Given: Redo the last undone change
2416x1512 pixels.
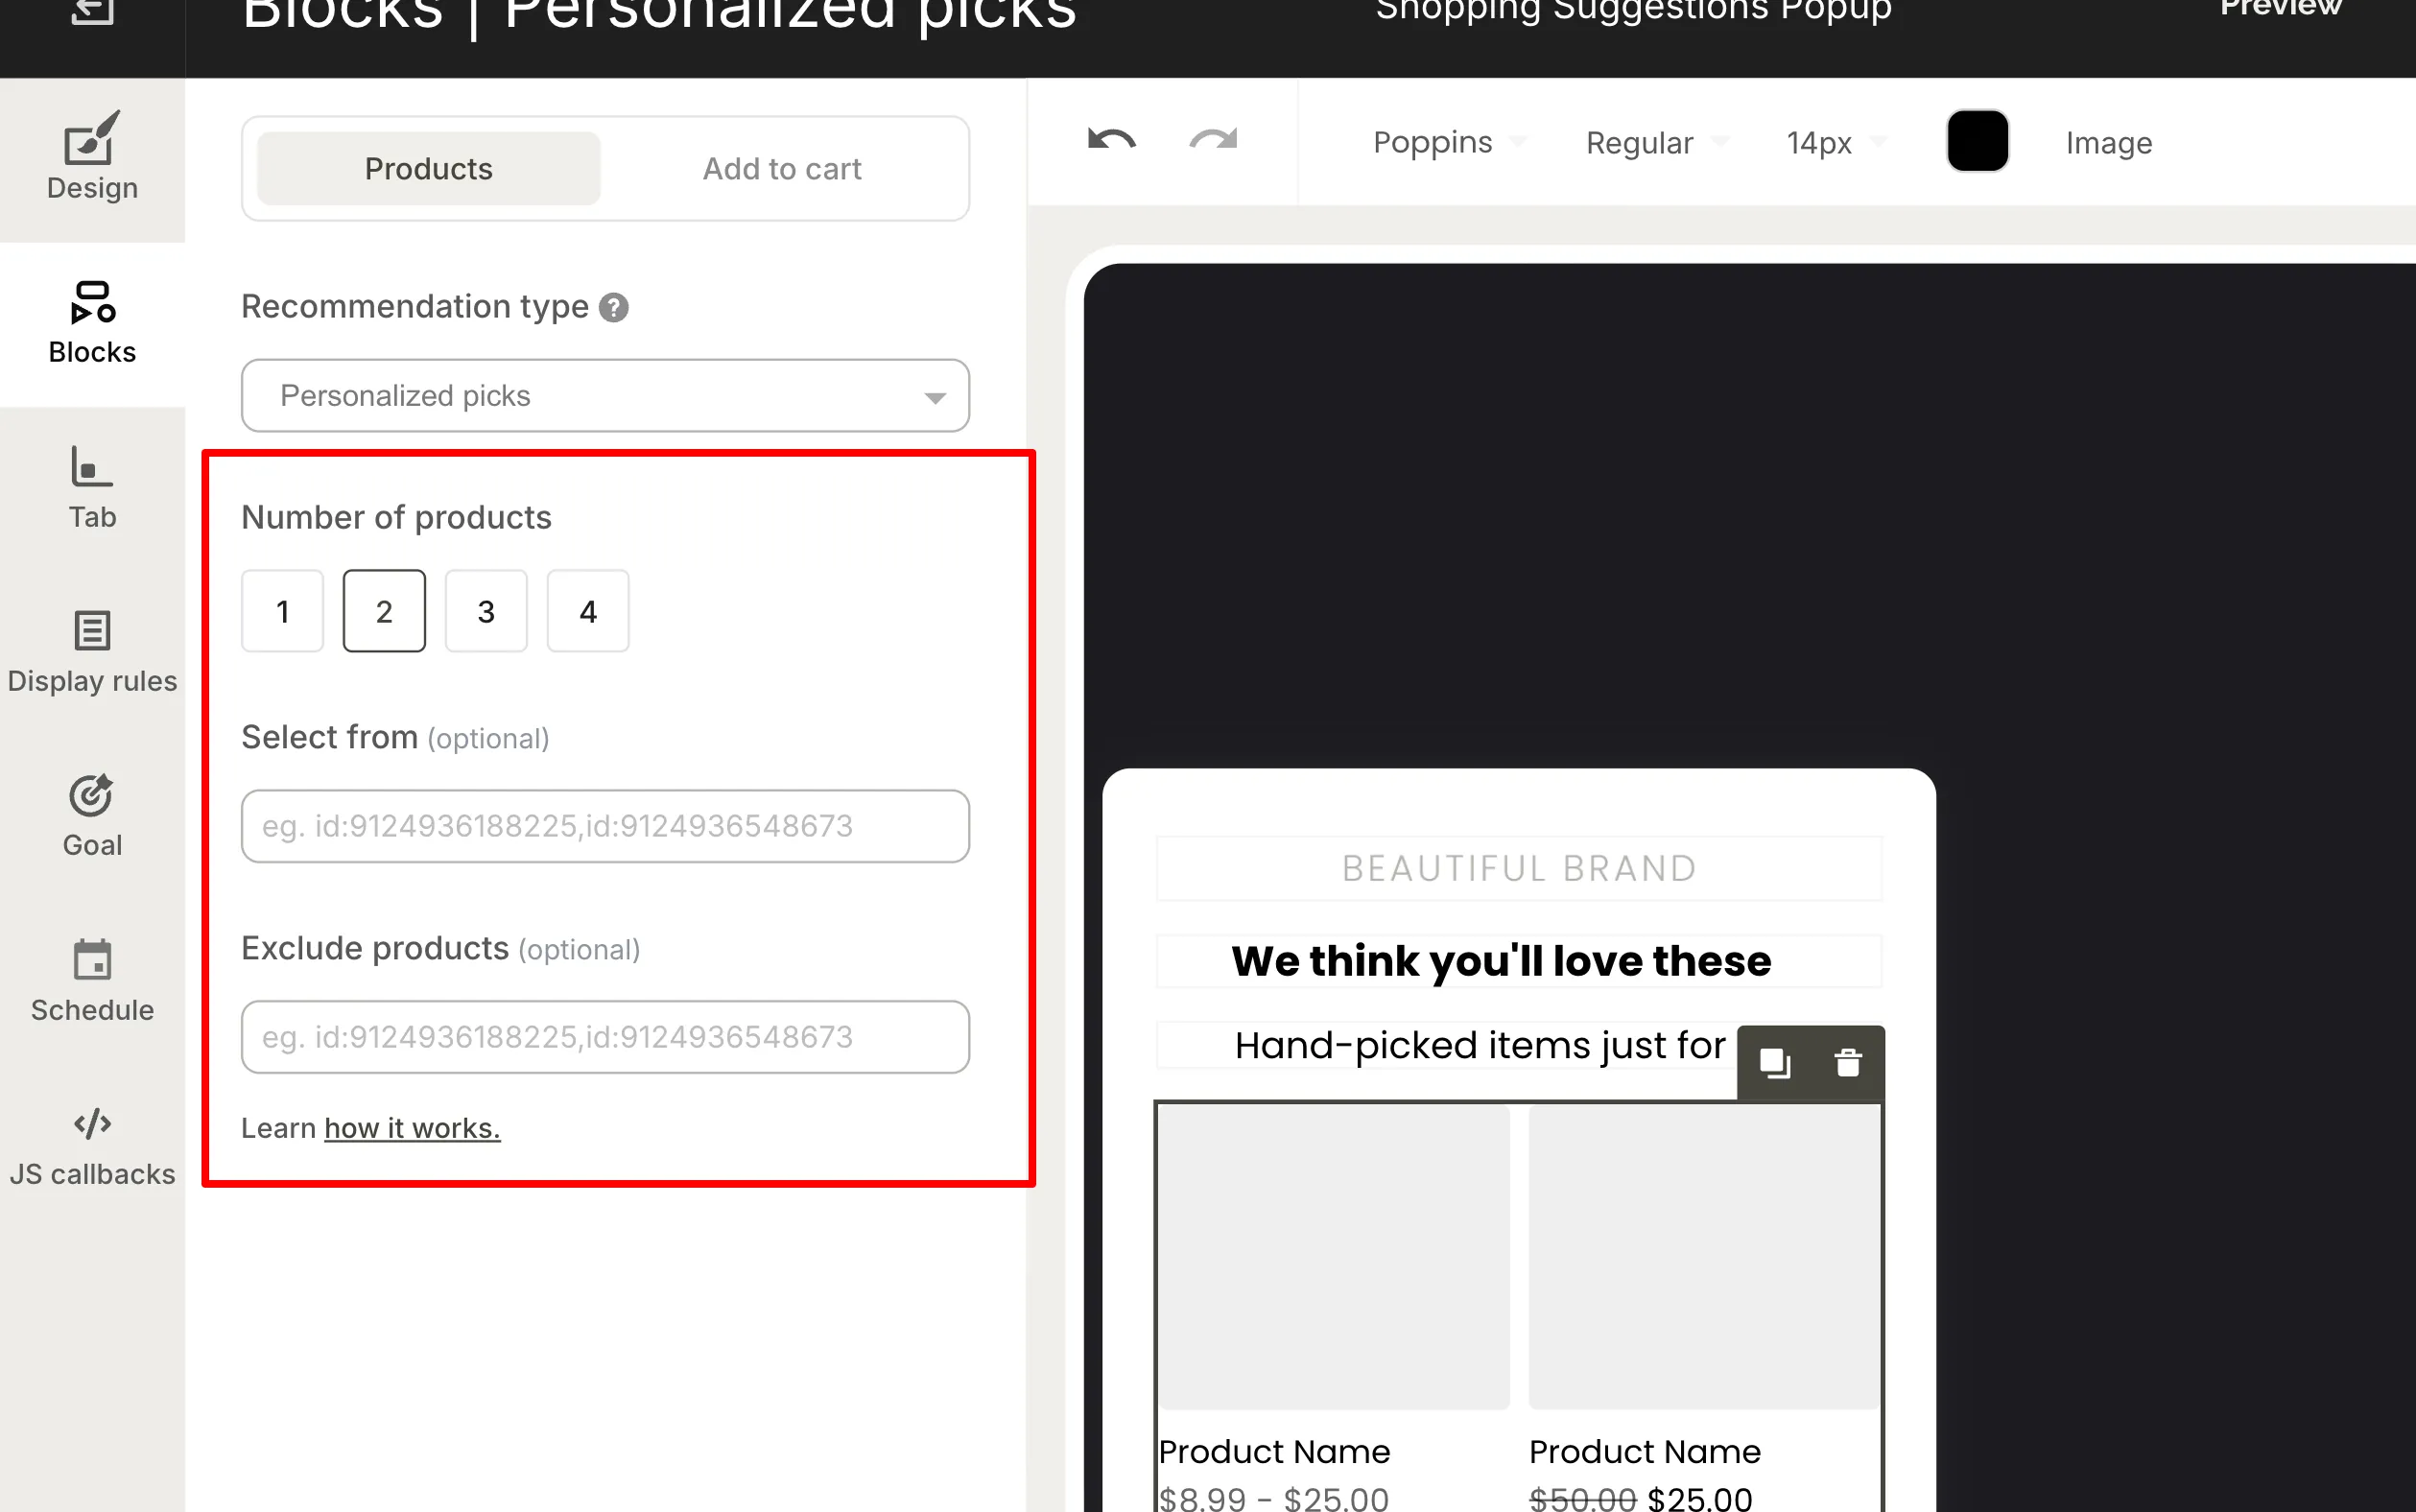Looking at the screenshot, I should pos(1213,140).
